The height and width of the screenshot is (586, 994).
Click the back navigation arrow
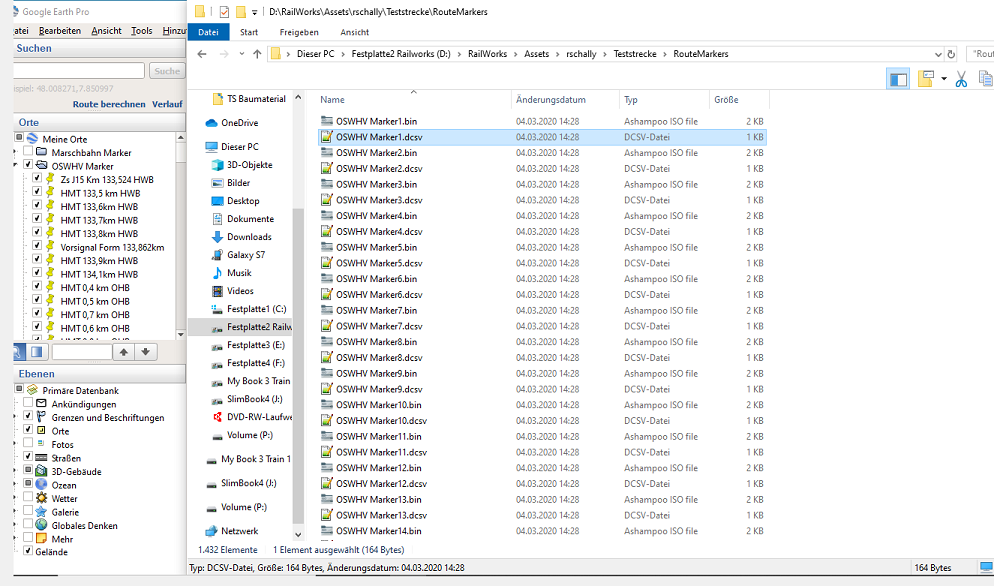click(x=202, y=54)
